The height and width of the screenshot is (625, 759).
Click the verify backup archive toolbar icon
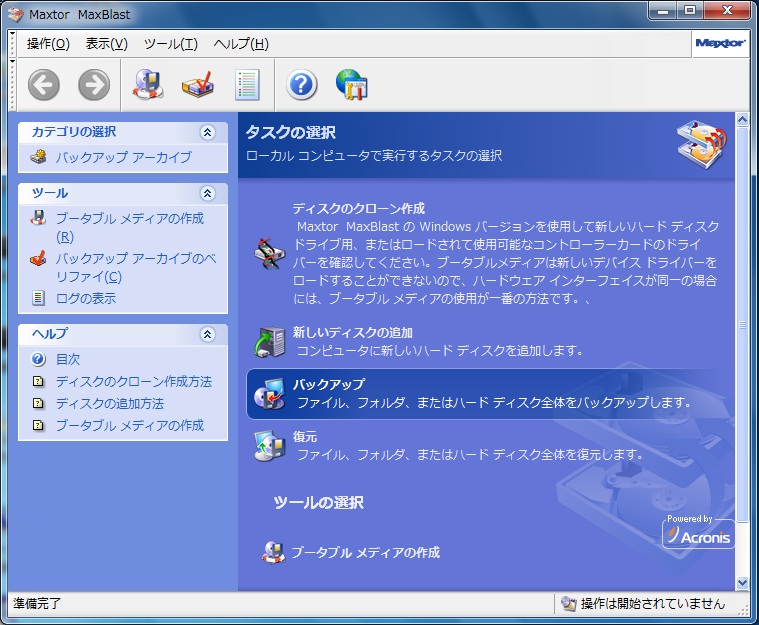(x=198, y=85)
